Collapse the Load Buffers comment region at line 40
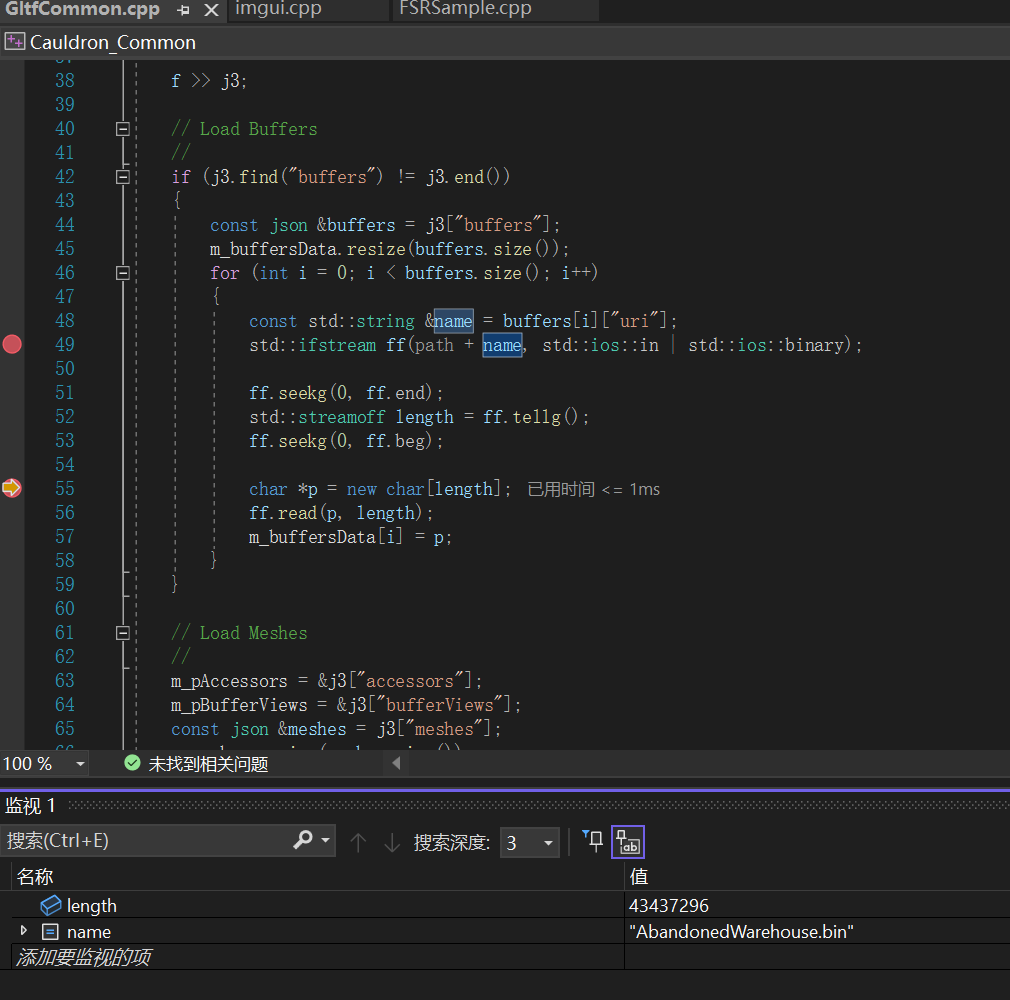 pos(122,128)
